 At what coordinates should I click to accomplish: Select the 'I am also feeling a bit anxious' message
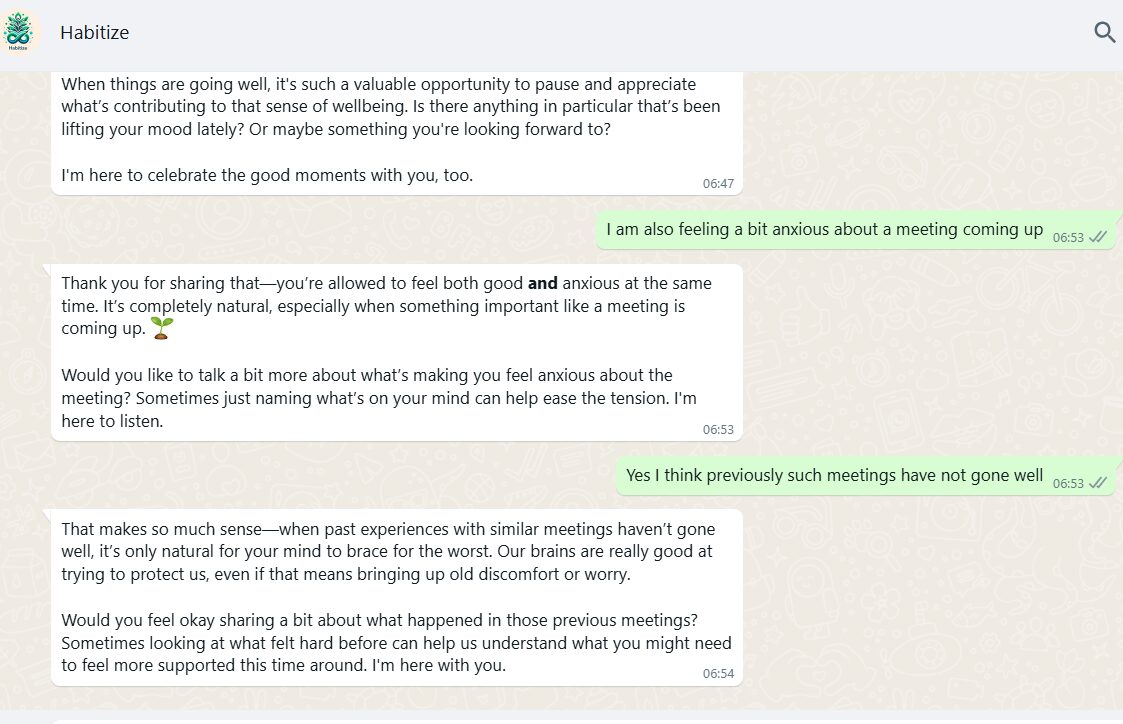(x=824, y=230)
